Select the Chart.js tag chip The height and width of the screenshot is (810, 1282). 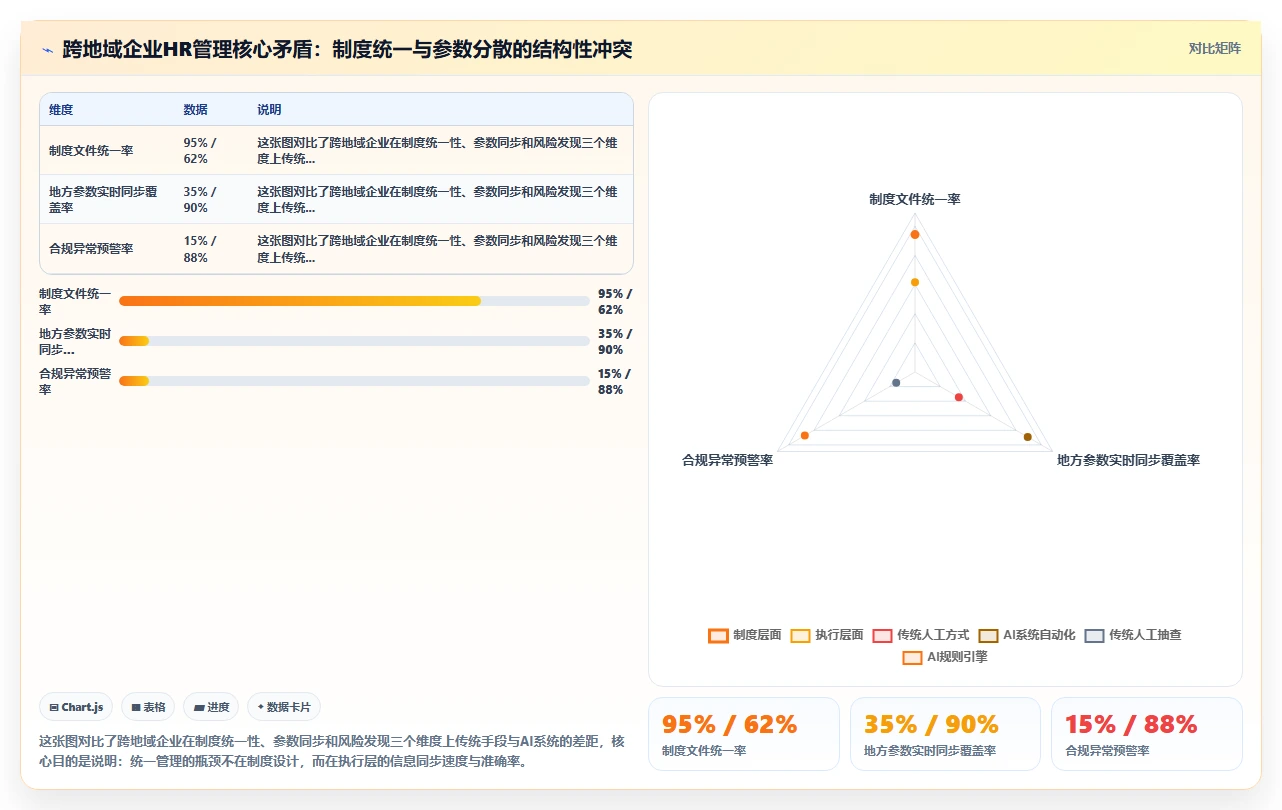coord(77,707)
